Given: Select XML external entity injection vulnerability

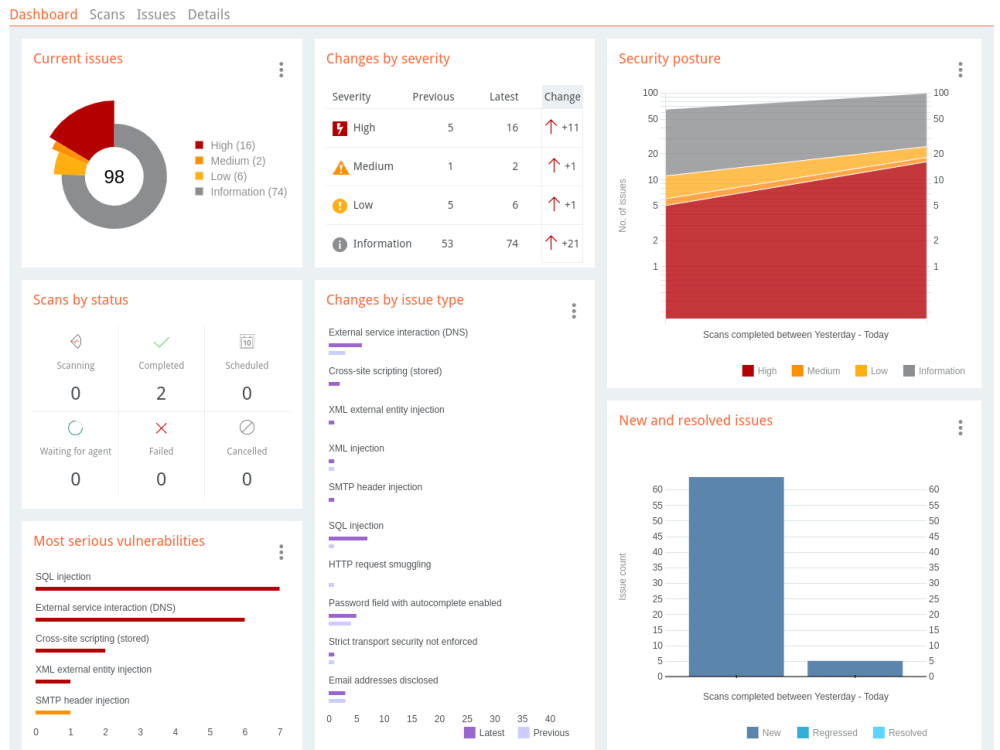Looking at the screenshot, I should tap(93, 670).
